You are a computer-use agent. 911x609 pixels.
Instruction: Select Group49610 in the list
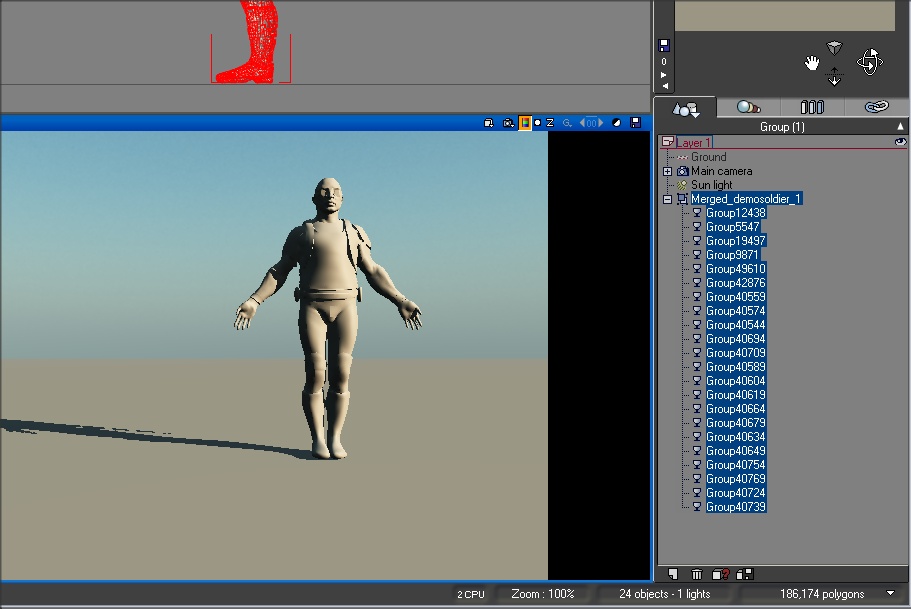coord(736,268)
